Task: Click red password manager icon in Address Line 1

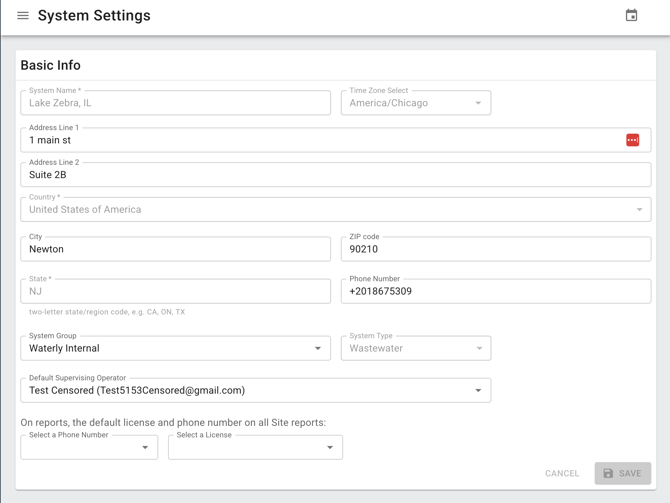Action: (632, 140)
